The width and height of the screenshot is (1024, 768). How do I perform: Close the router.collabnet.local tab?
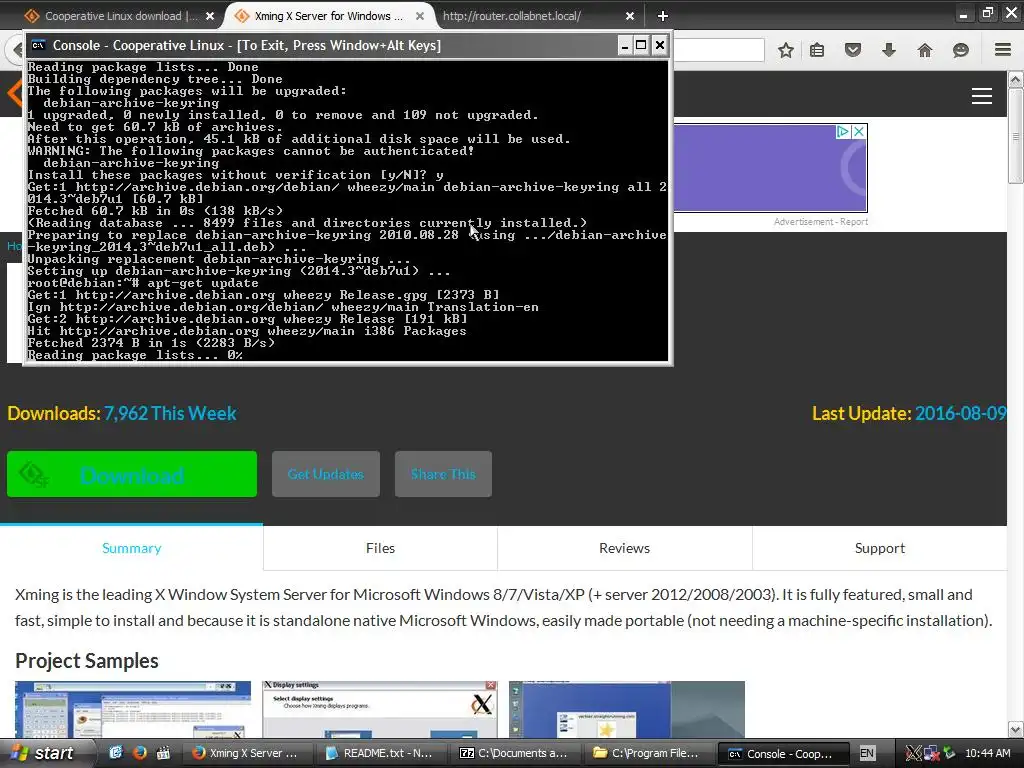pos(630,16)
